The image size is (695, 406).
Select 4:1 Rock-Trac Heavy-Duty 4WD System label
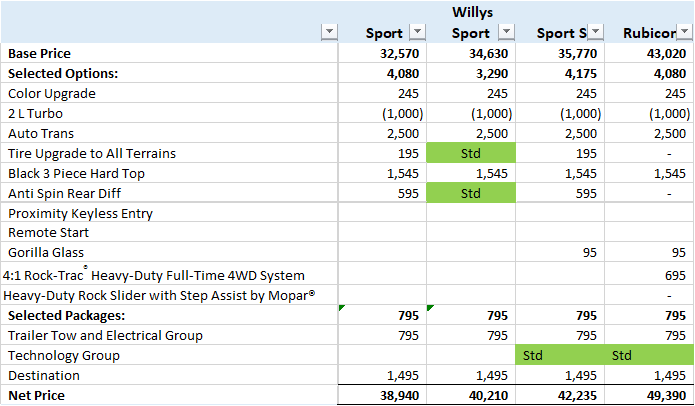pos(154,275)
